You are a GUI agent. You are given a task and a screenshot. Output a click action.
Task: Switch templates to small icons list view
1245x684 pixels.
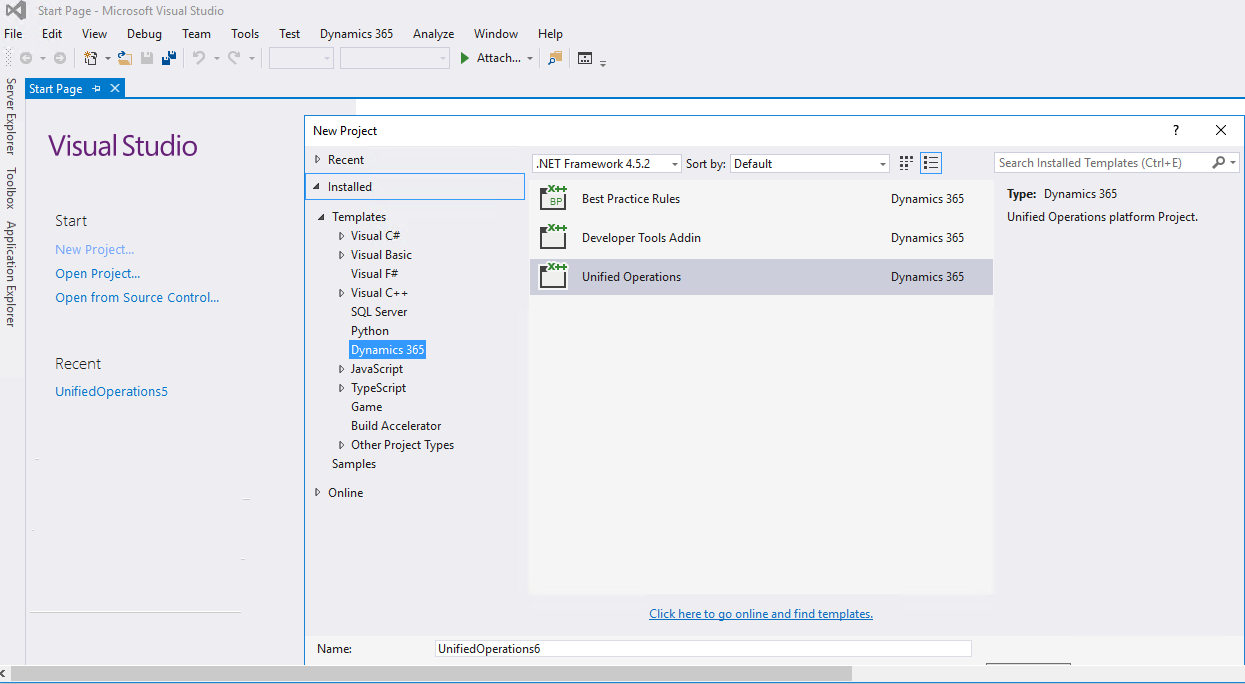(x=931, y=163)
